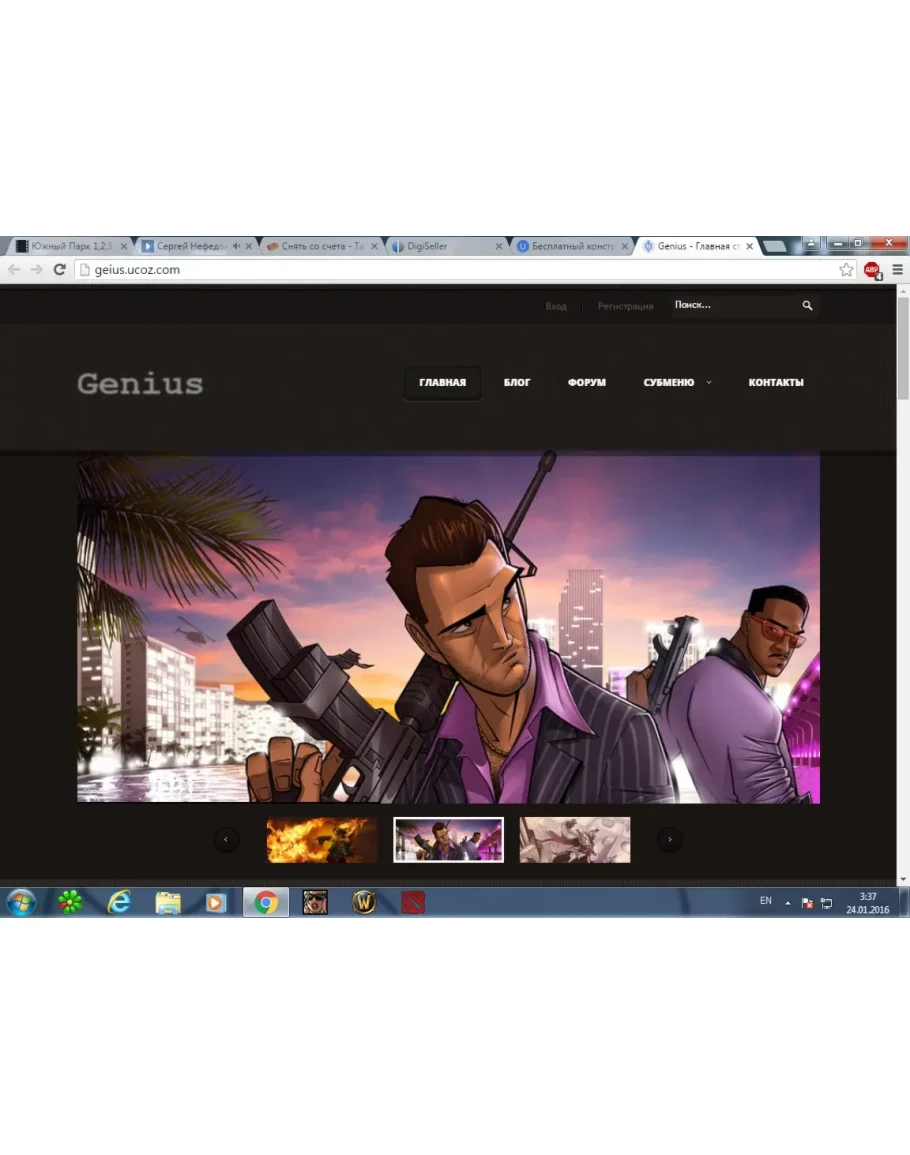Image resolution: width=910 pixels, height=1155 pixels.
Task: Open the Adblock Plus extension icon
Action: point(872,270)
